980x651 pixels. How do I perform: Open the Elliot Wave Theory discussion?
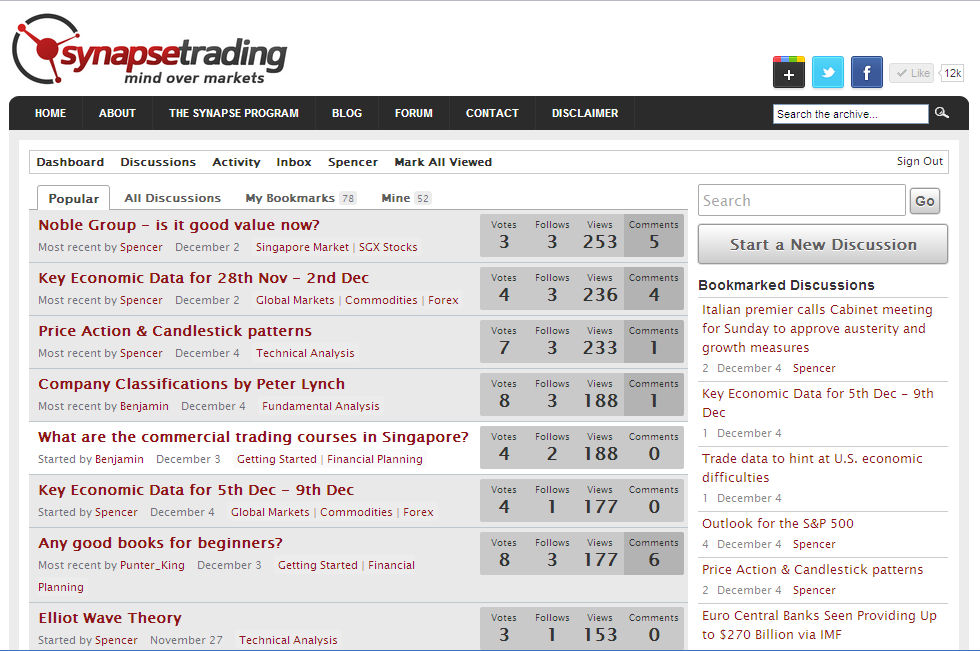point(110,618)
